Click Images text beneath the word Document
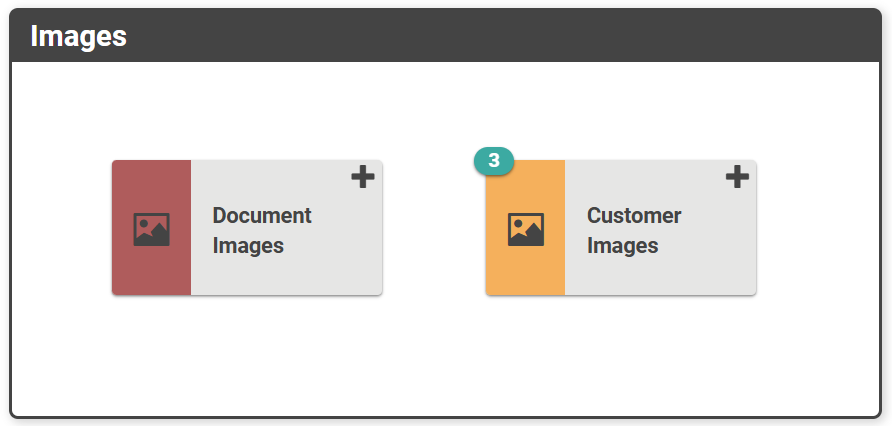 click(248, 246)
